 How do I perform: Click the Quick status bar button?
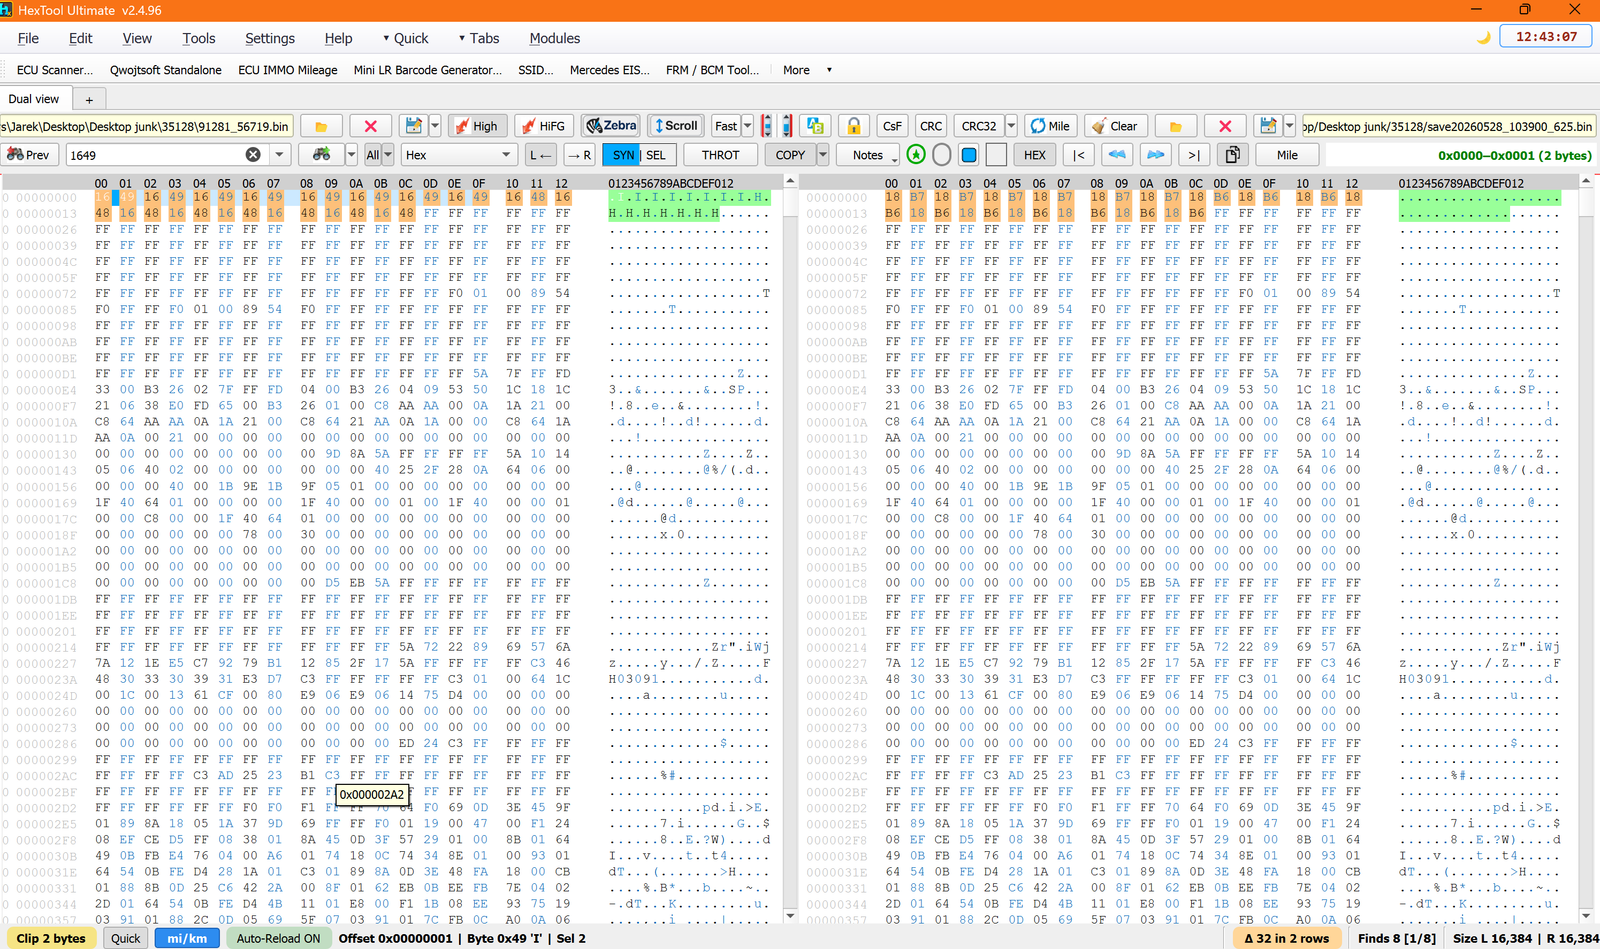tap(126, 938)
